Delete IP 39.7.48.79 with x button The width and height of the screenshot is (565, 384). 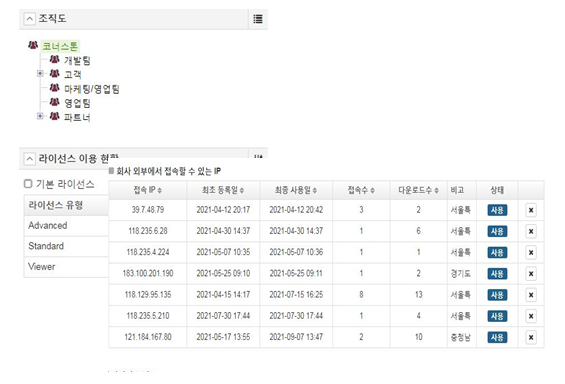[x=531, y=210]
